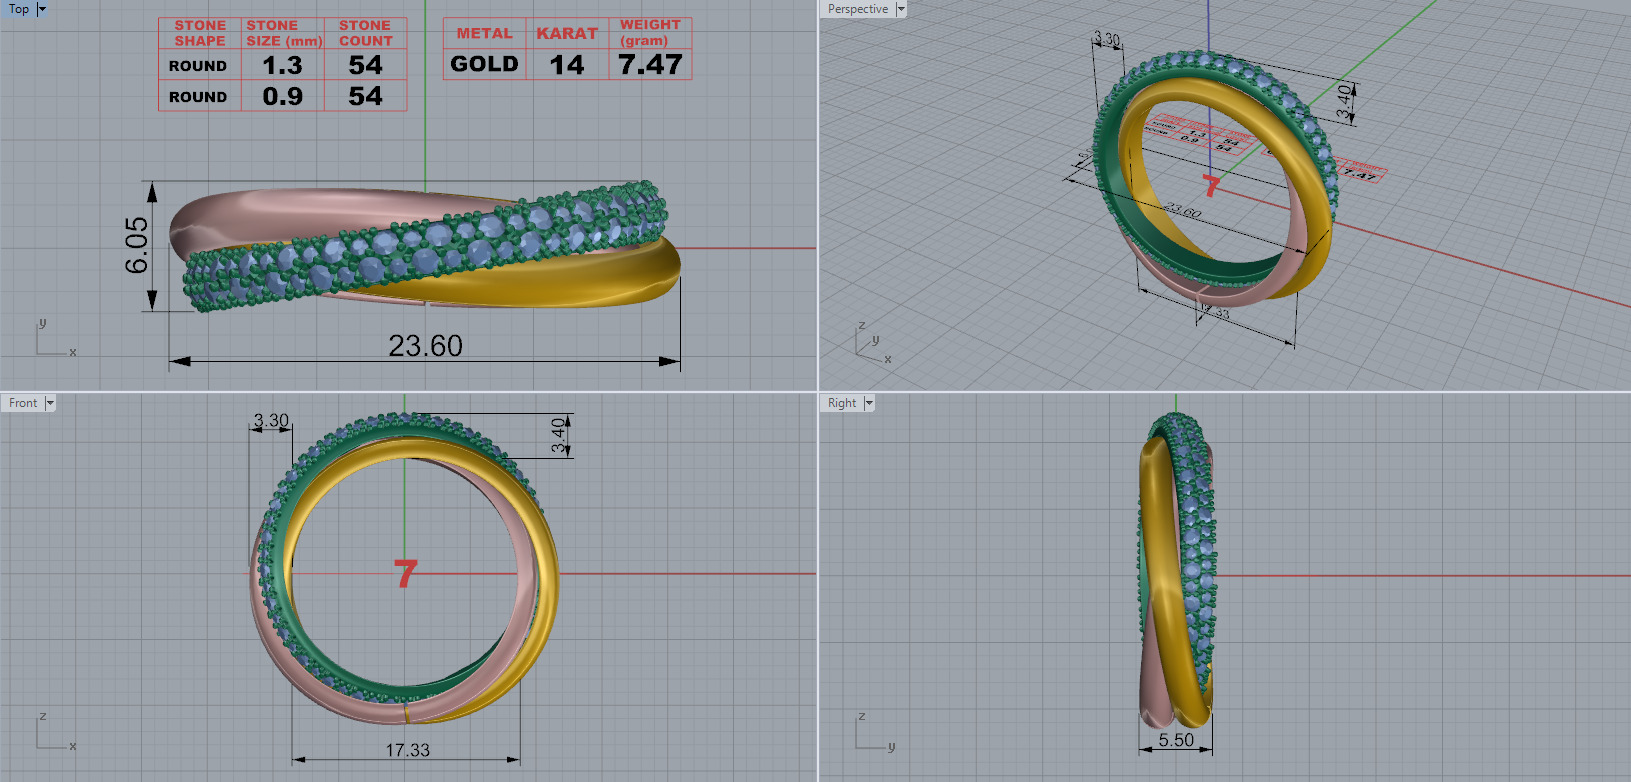Select the 23.60 dimension in Perspective view
This screenshot has width=1631, height=782.
click(1182, 211)
